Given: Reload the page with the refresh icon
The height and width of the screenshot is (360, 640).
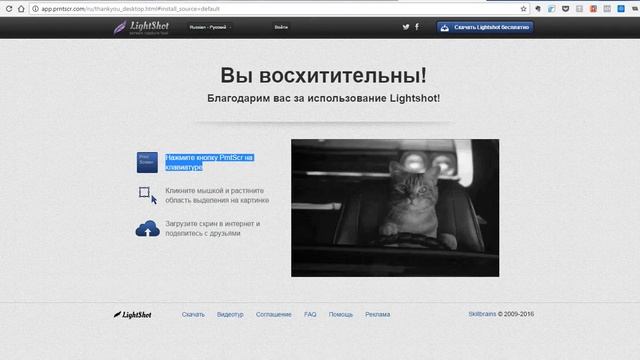Looking at the screenshot, I should click(9, 9).
